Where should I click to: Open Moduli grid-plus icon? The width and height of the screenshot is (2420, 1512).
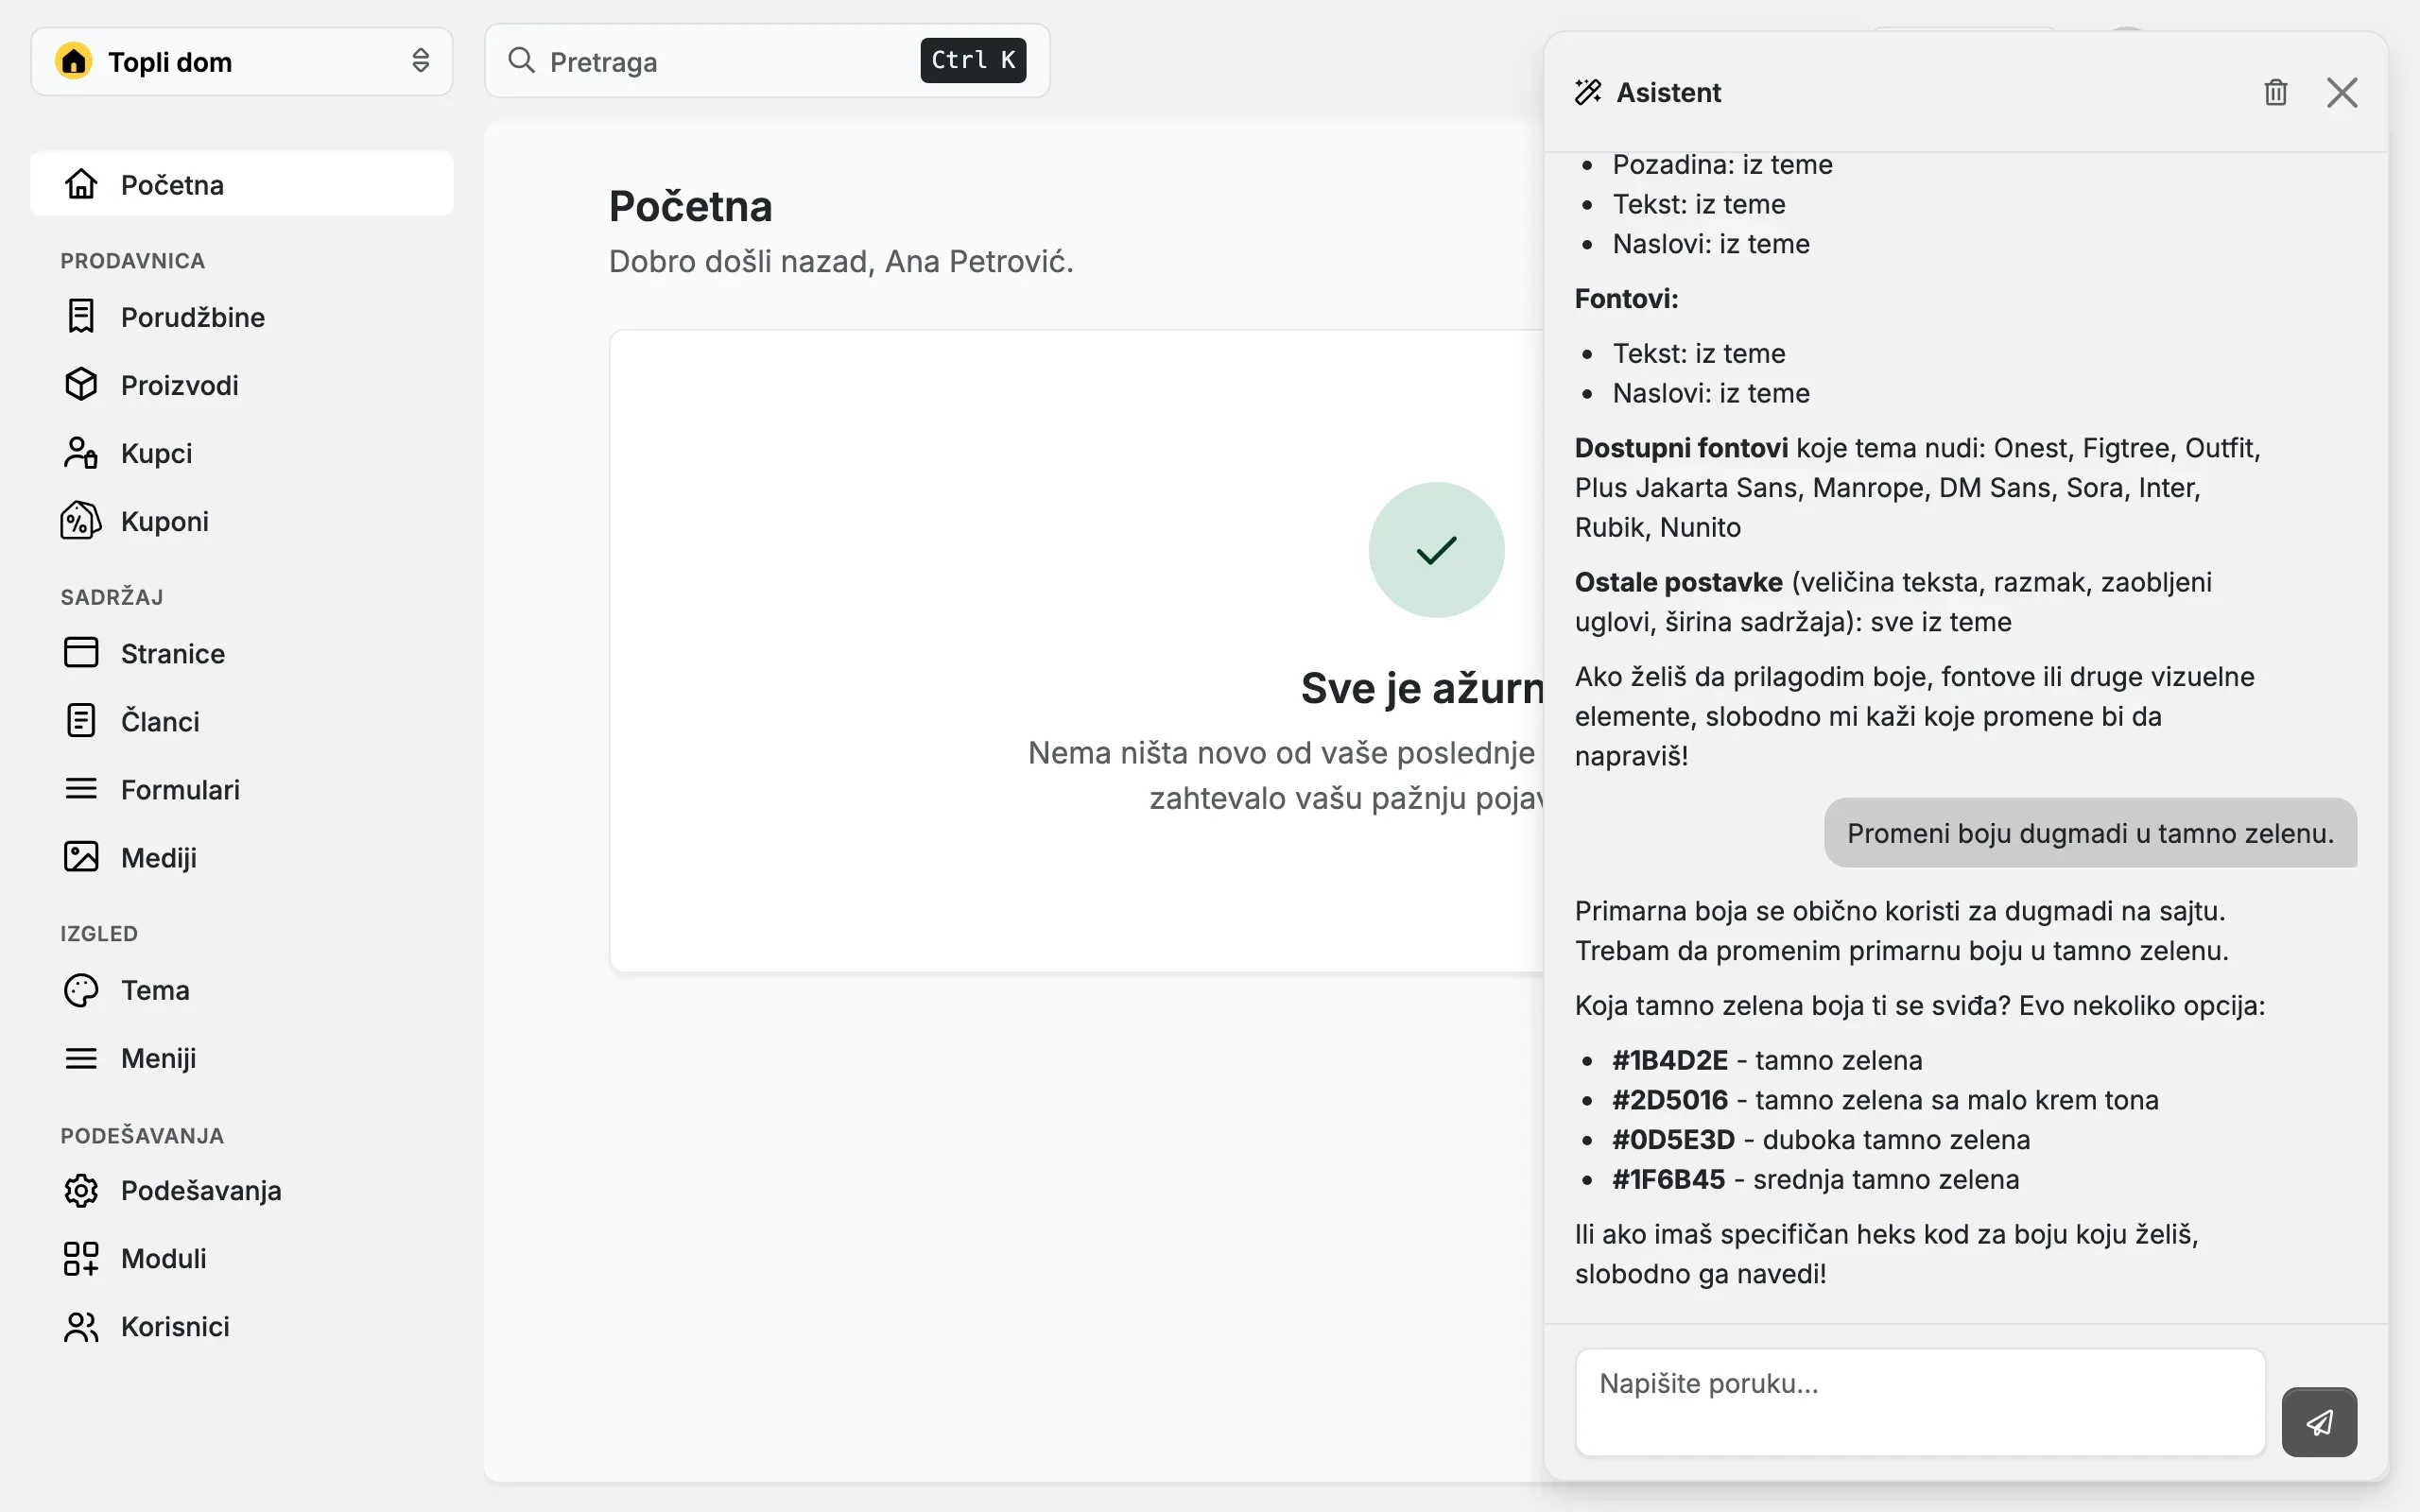click(x=81, y=1258)
